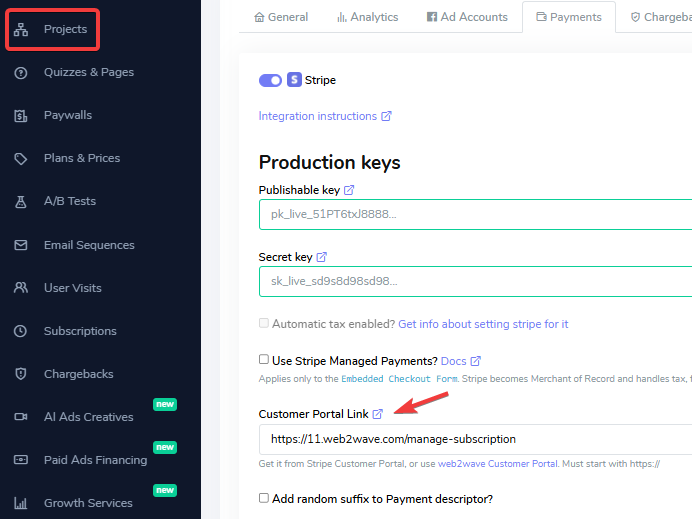Screen dimensions: 692x519
Task: Click into the Secret key field
Action: (x=476, y=282)
